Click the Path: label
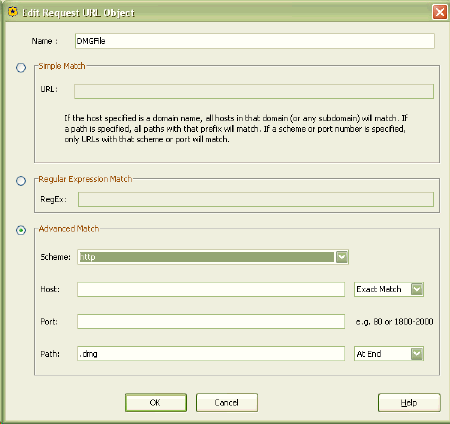 (50, 354)
